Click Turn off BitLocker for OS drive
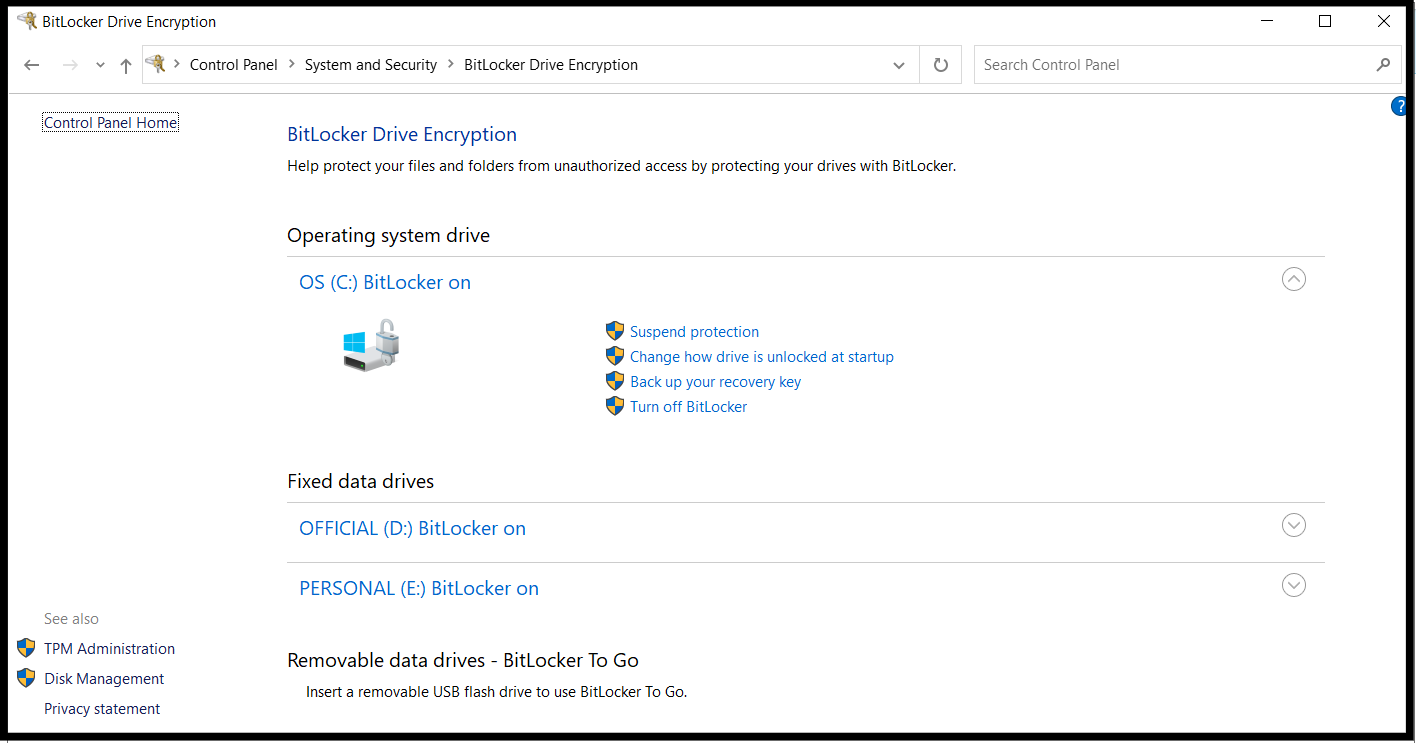Screen dimensions: 1416x743 click(x=688, y=406)
